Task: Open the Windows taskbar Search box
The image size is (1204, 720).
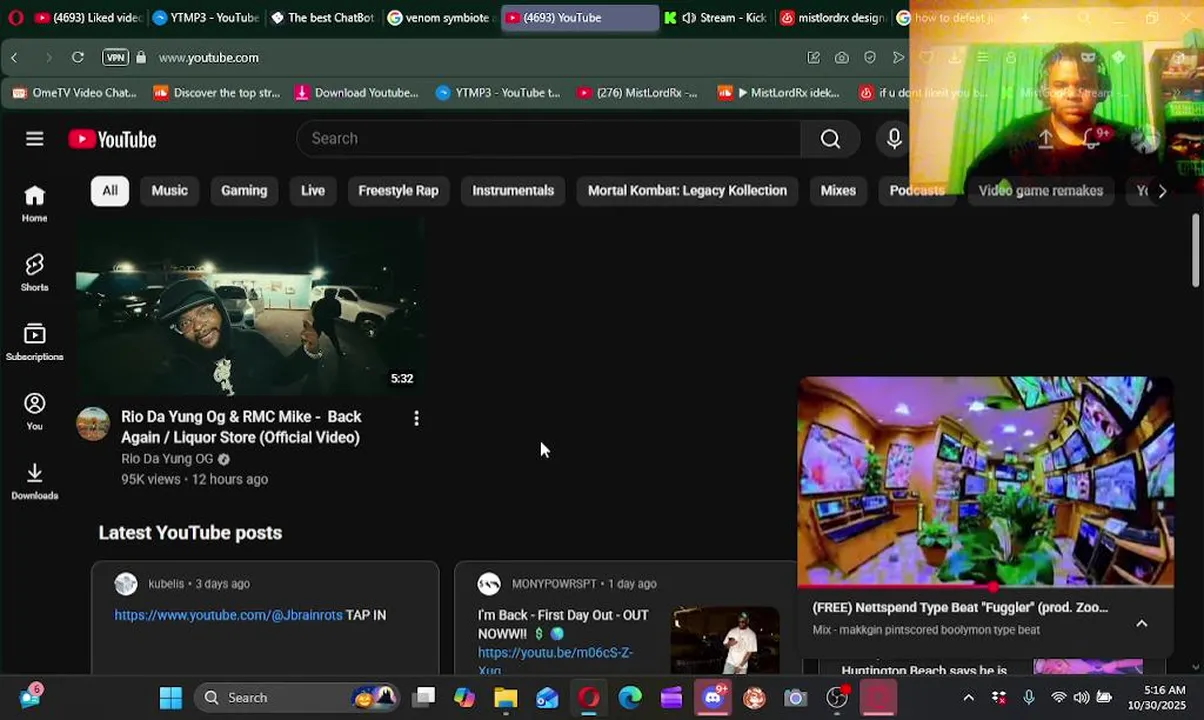Action: point(296,697)
